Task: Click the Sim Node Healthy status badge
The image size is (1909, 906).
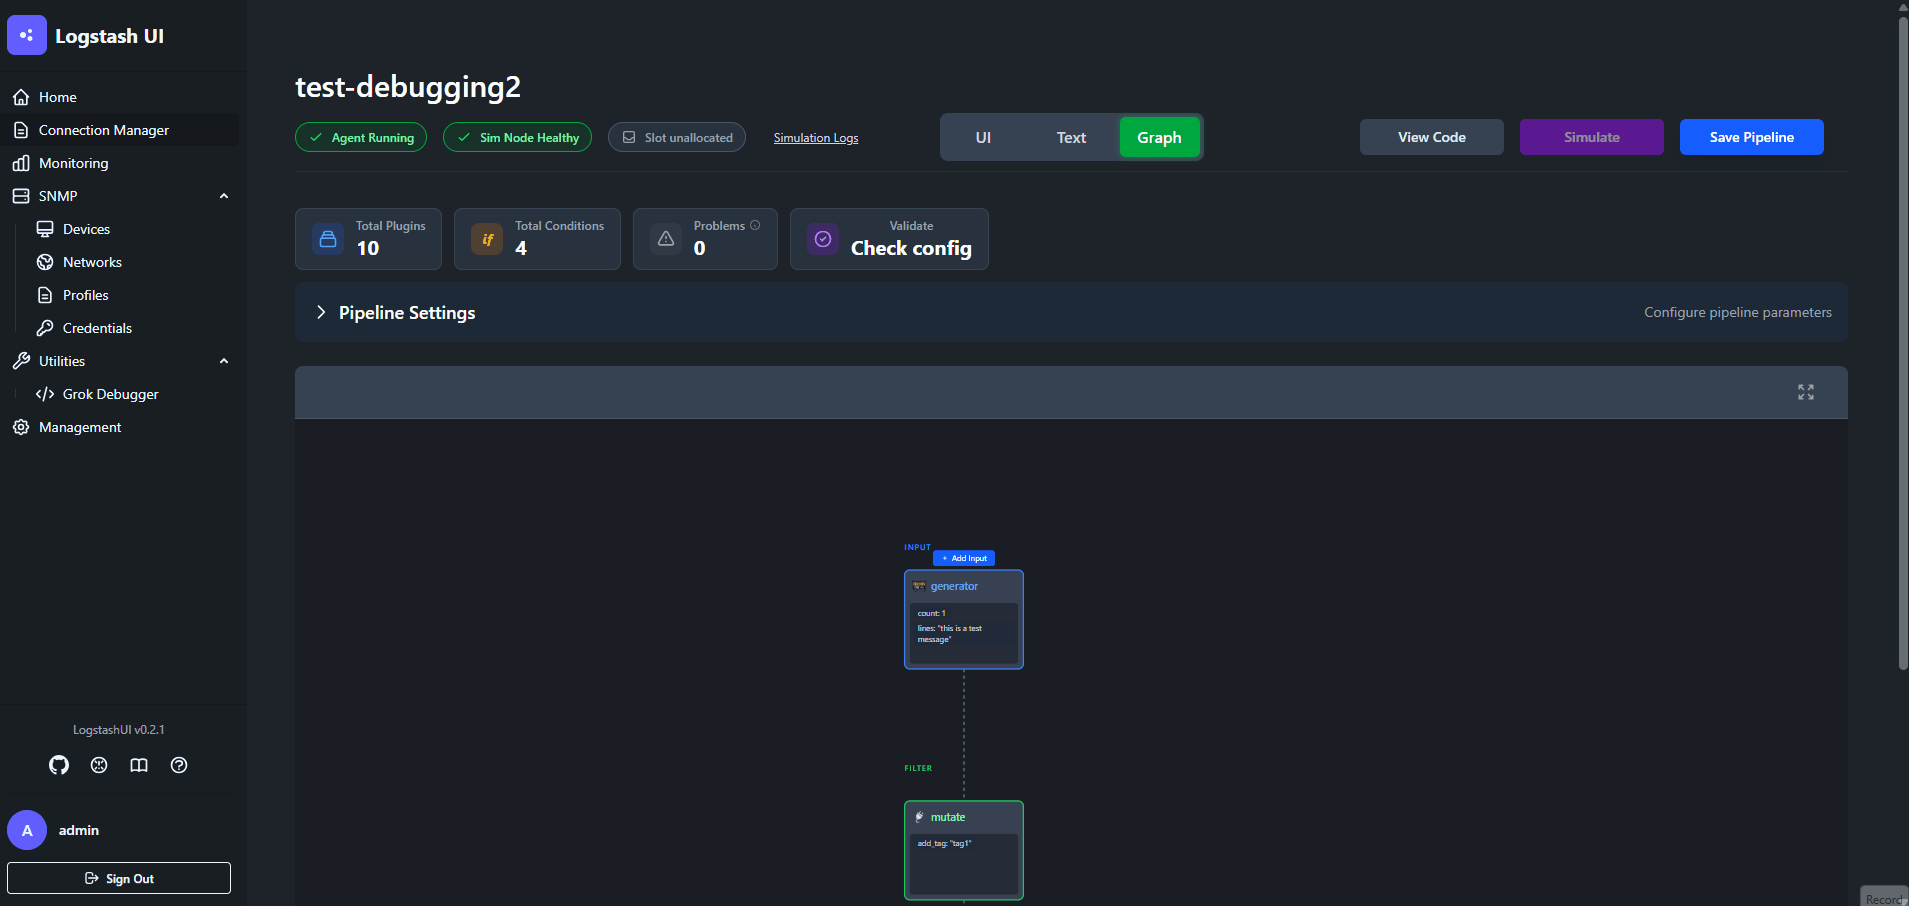Action: [517, 137]
